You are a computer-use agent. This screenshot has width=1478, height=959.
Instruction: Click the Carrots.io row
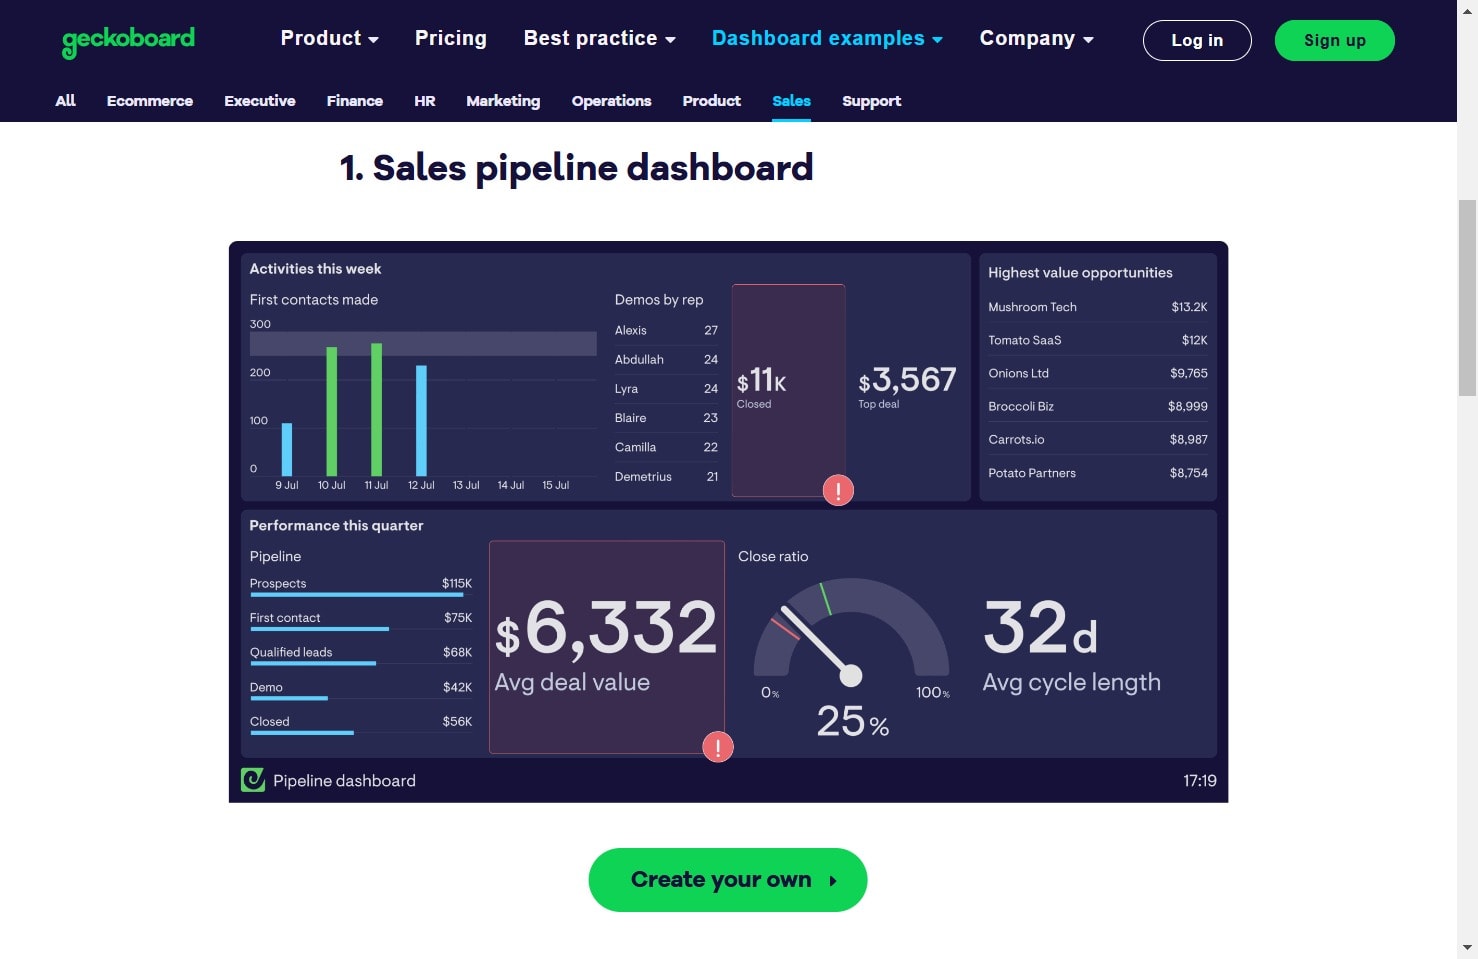click(1097, 439)
